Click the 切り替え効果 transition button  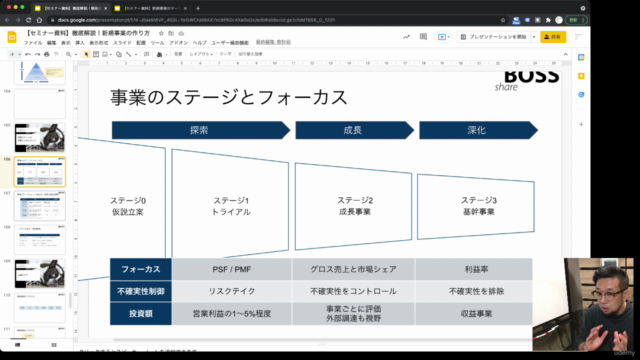coord(251,54)
